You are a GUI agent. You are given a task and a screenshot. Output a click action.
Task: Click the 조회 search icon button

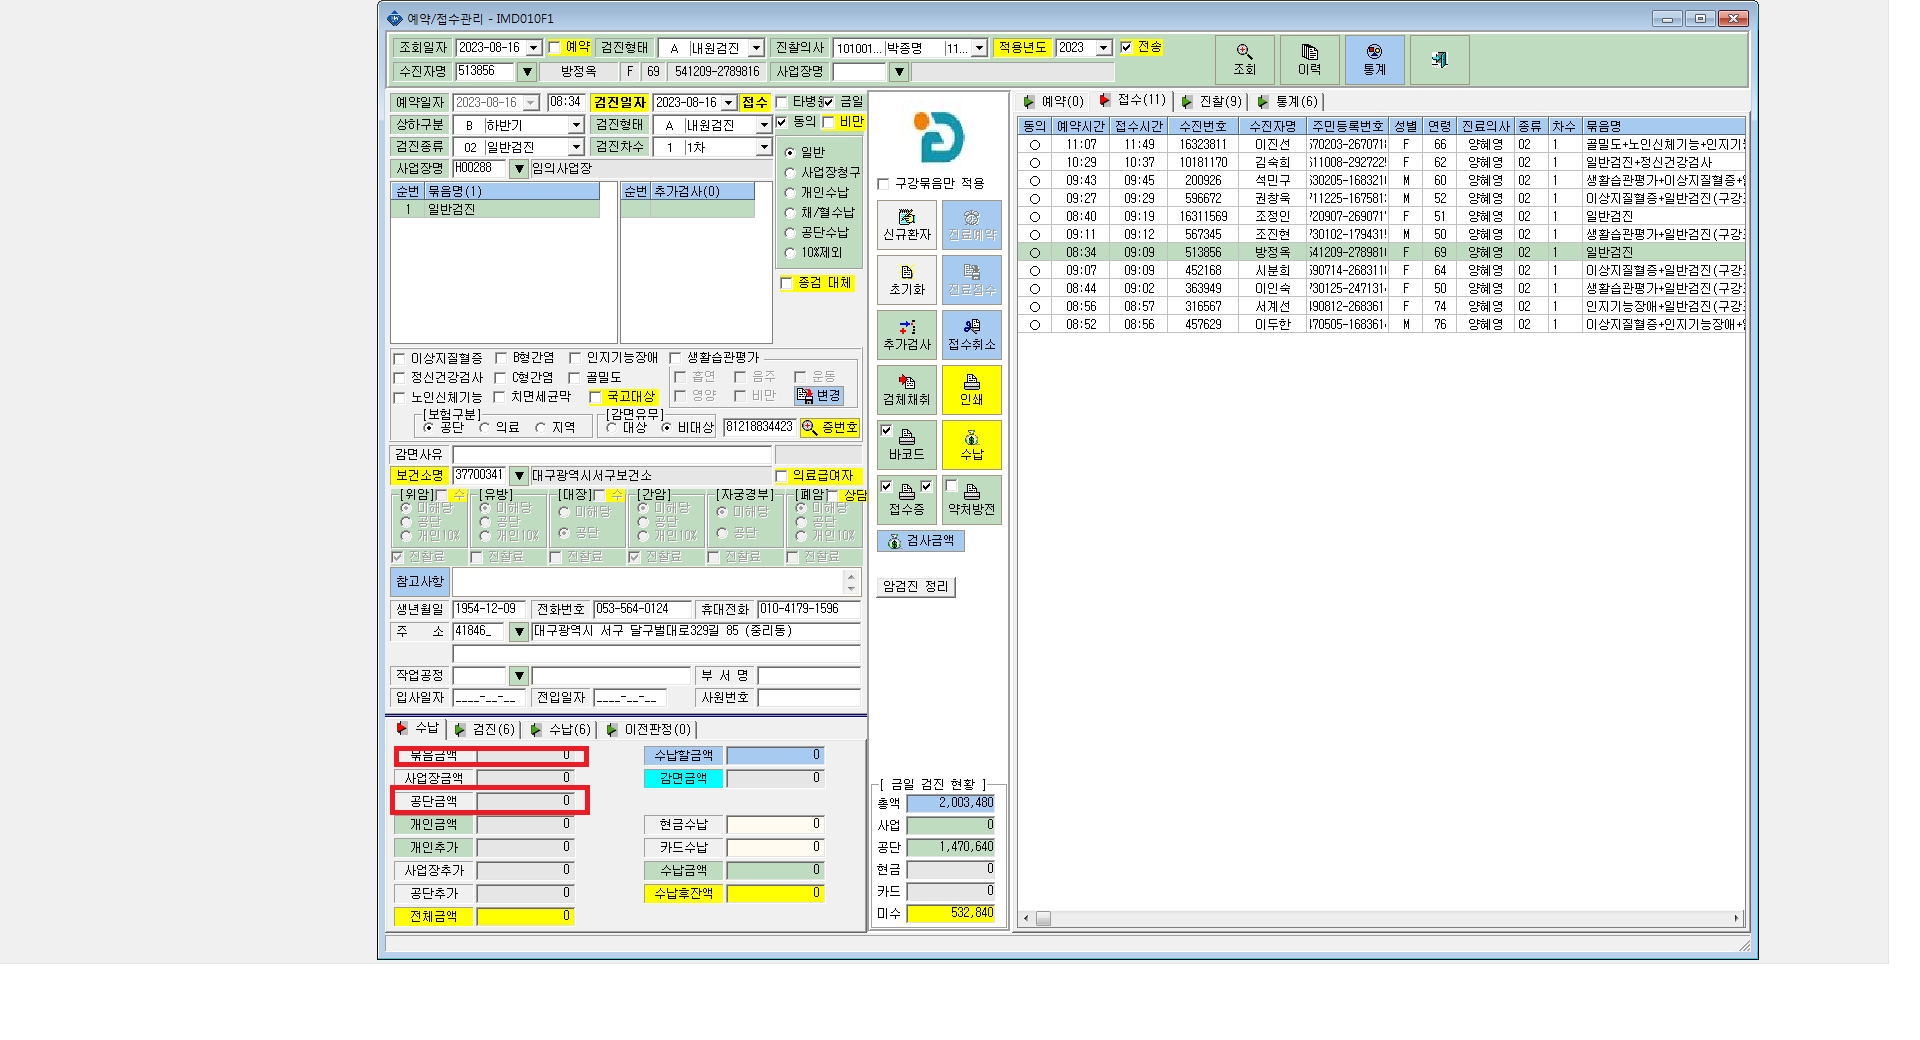point(1244,60)
